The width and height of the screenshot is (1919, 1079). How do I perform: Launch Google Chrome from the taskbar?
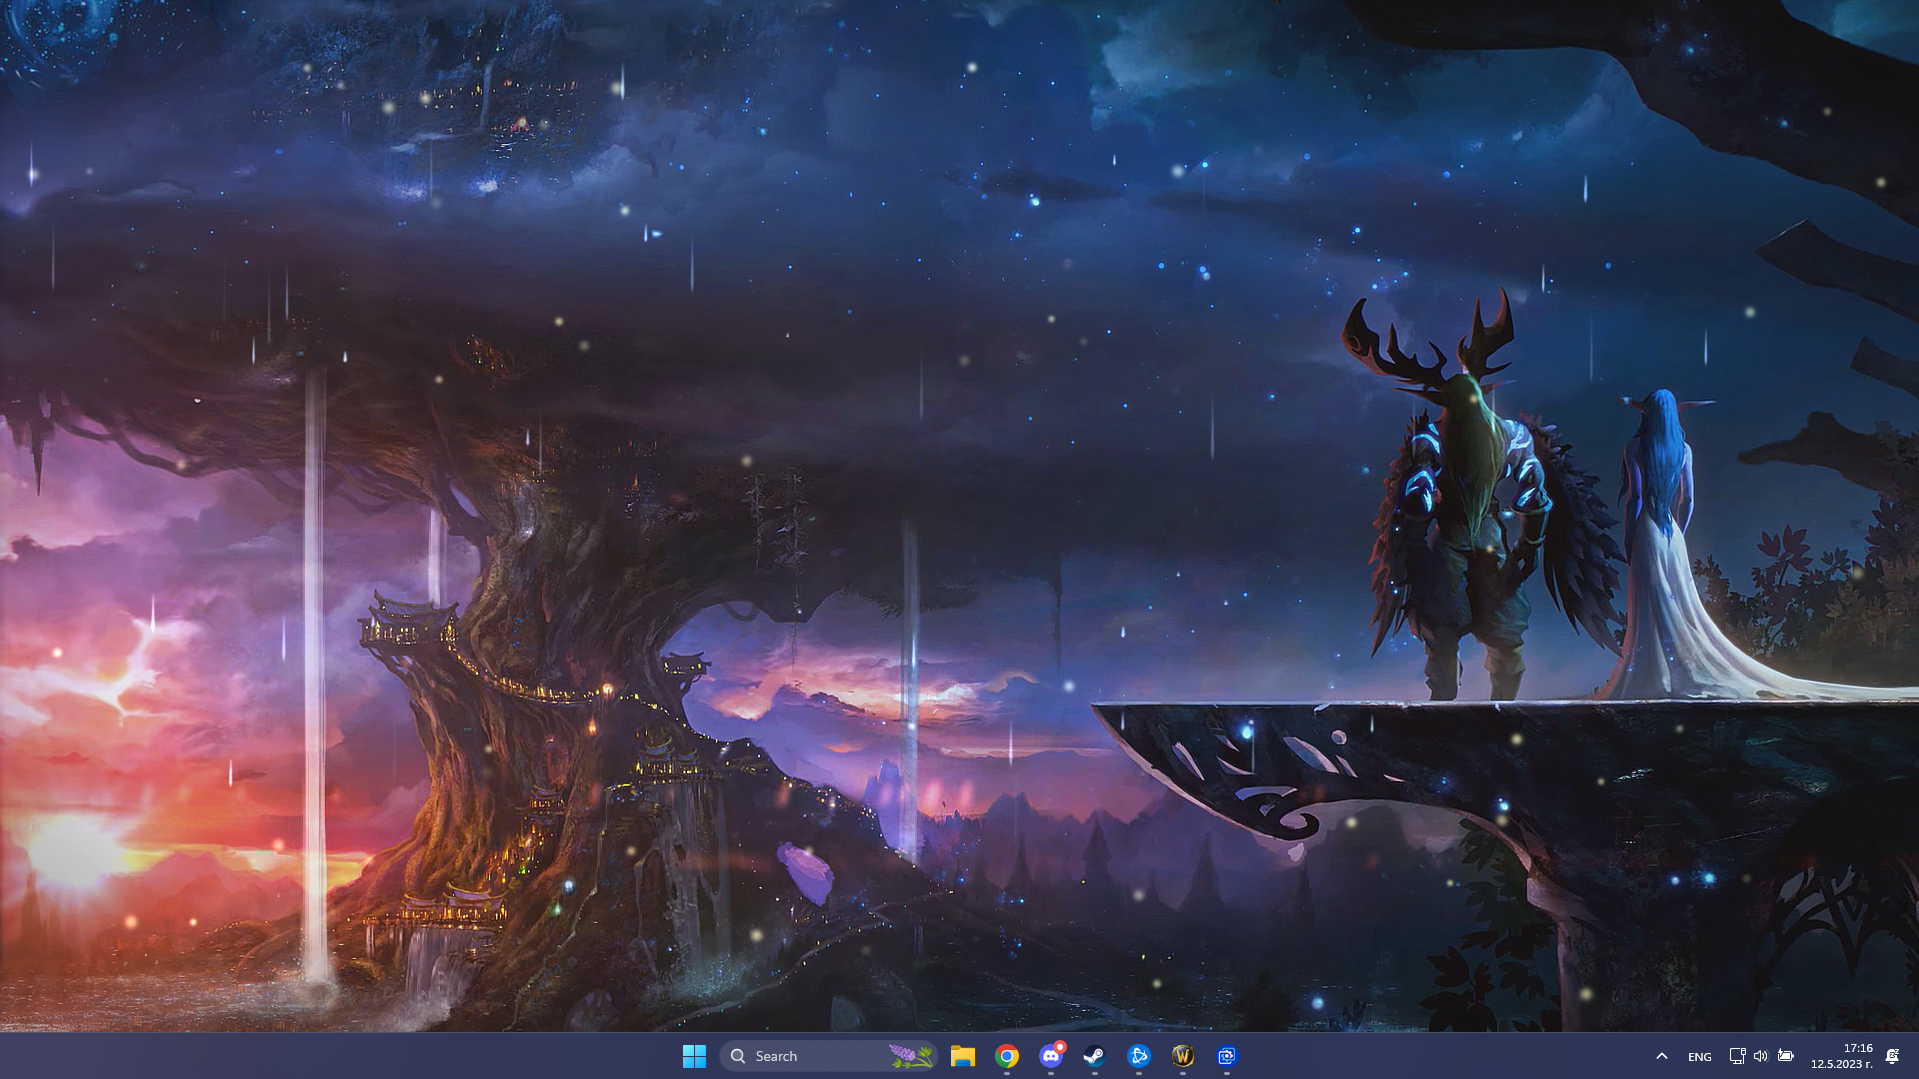tap(1007, 1056)
